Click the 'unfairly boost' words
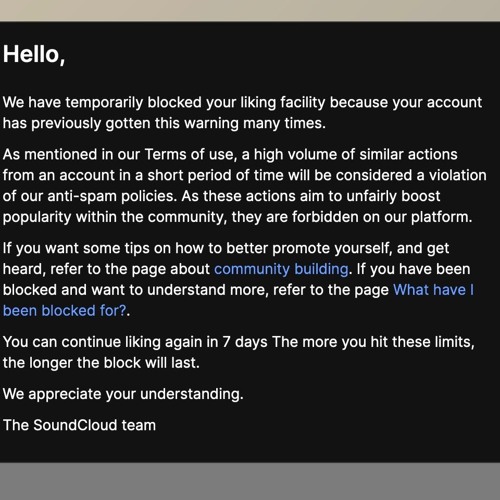Viewport: 500px width, 500px height. (393, 196)
